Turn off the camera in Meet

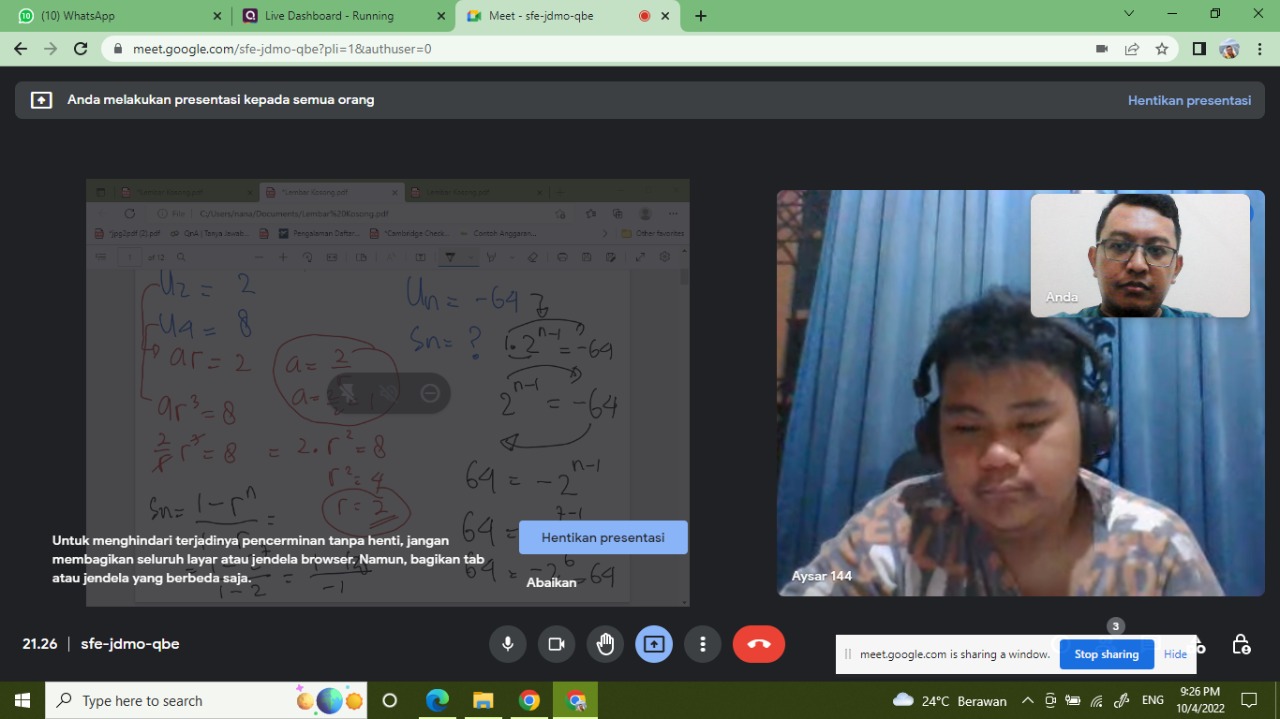coord(556,644)
